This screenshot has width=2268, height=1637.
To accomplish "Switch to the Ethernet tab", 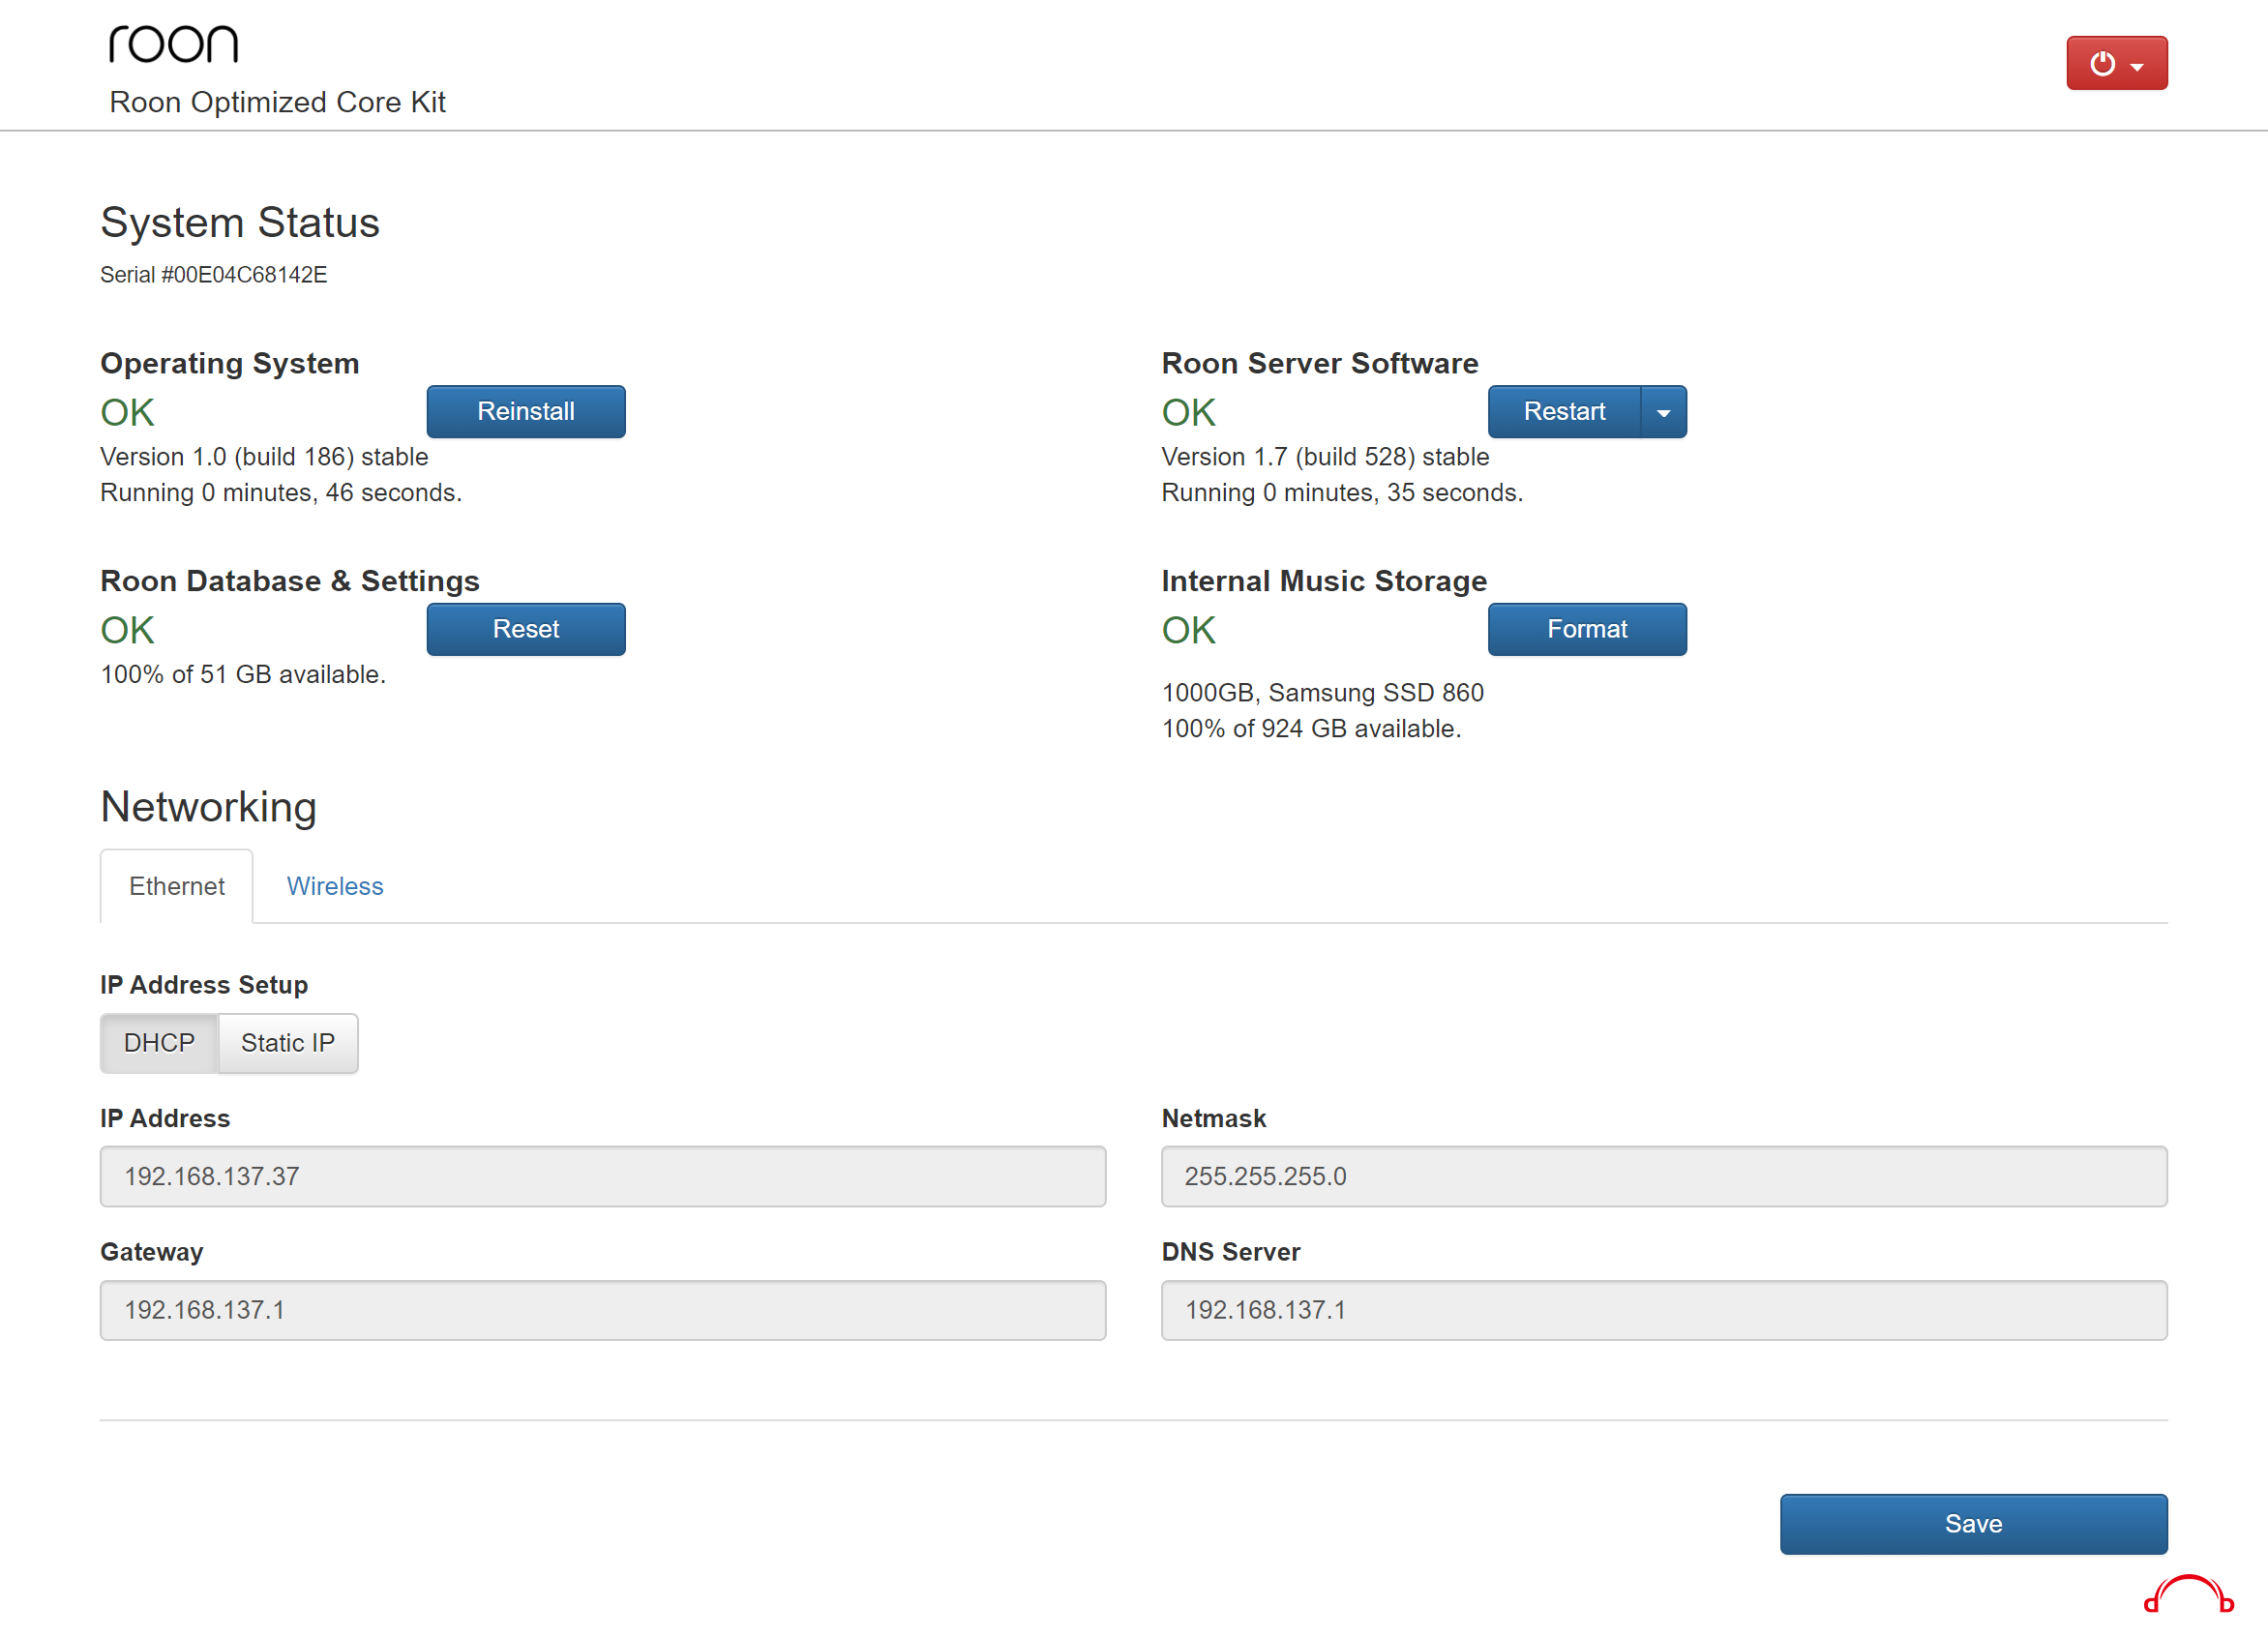I will (176, 886).
